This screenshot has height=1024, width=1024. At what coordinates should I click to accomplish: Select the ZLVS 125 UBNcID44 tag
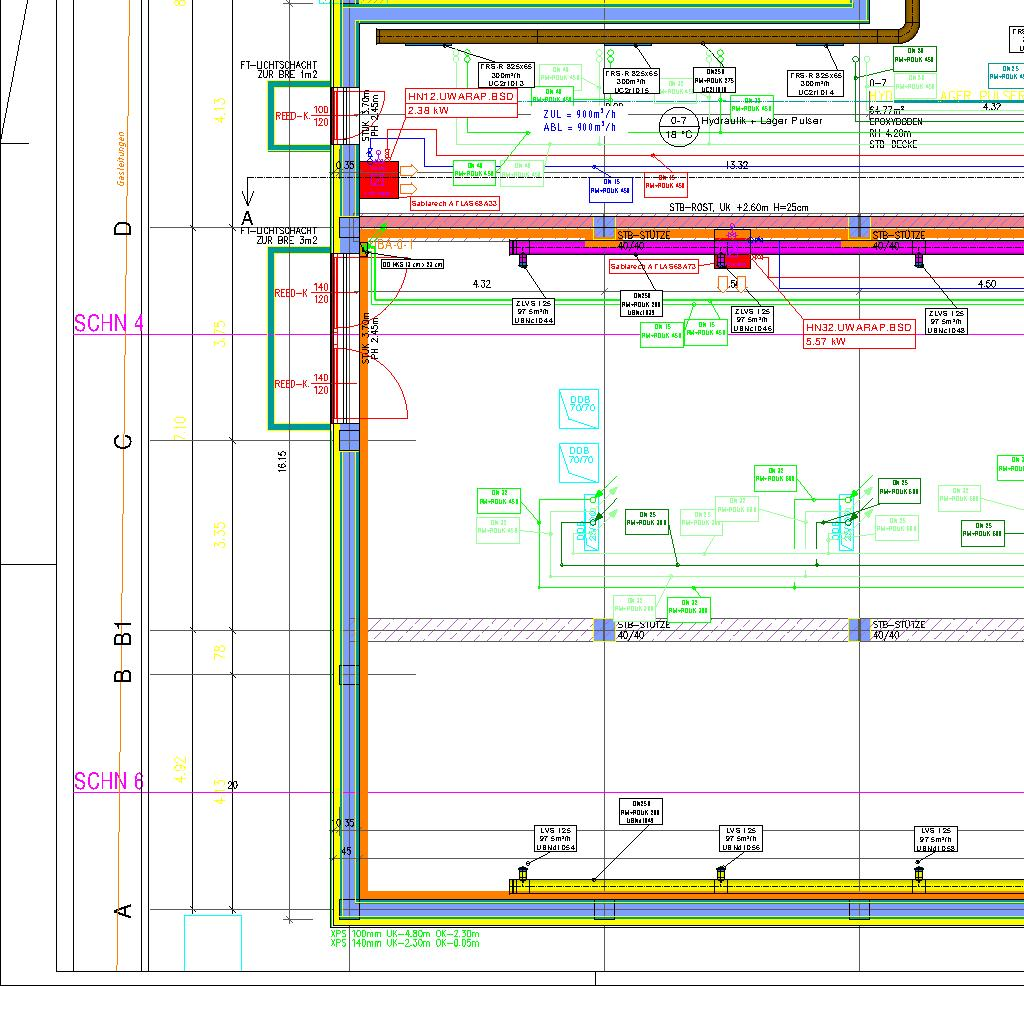pyautogui.click(x=532, y=311)
